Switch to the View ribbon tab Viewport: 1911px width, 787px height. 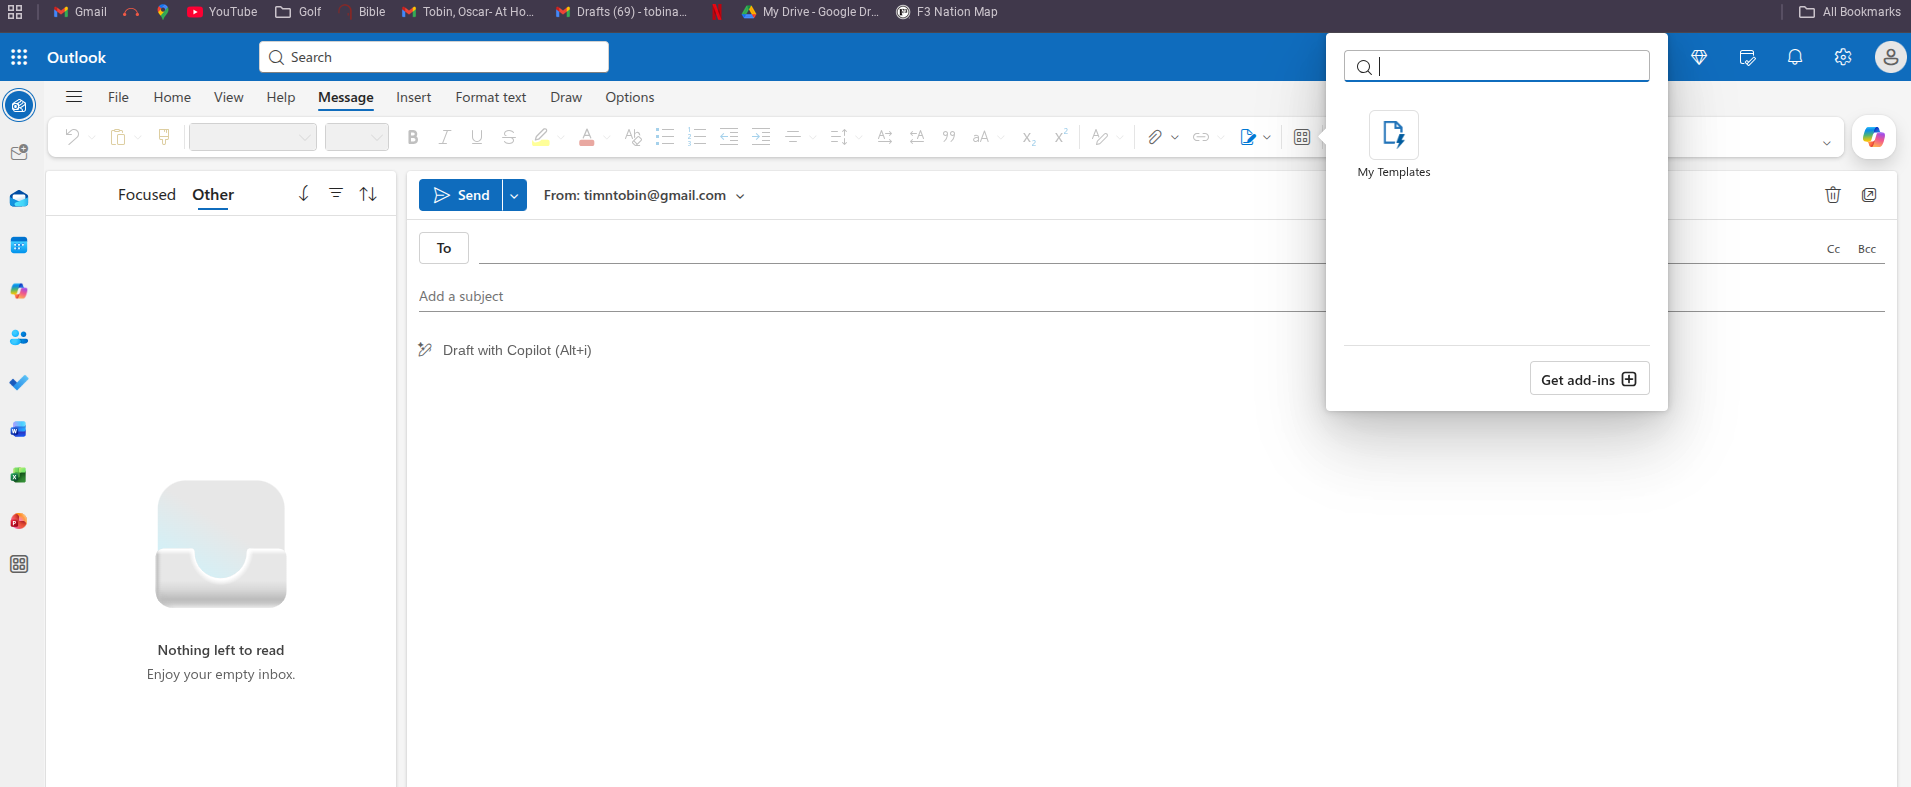[x=228, y=97]
